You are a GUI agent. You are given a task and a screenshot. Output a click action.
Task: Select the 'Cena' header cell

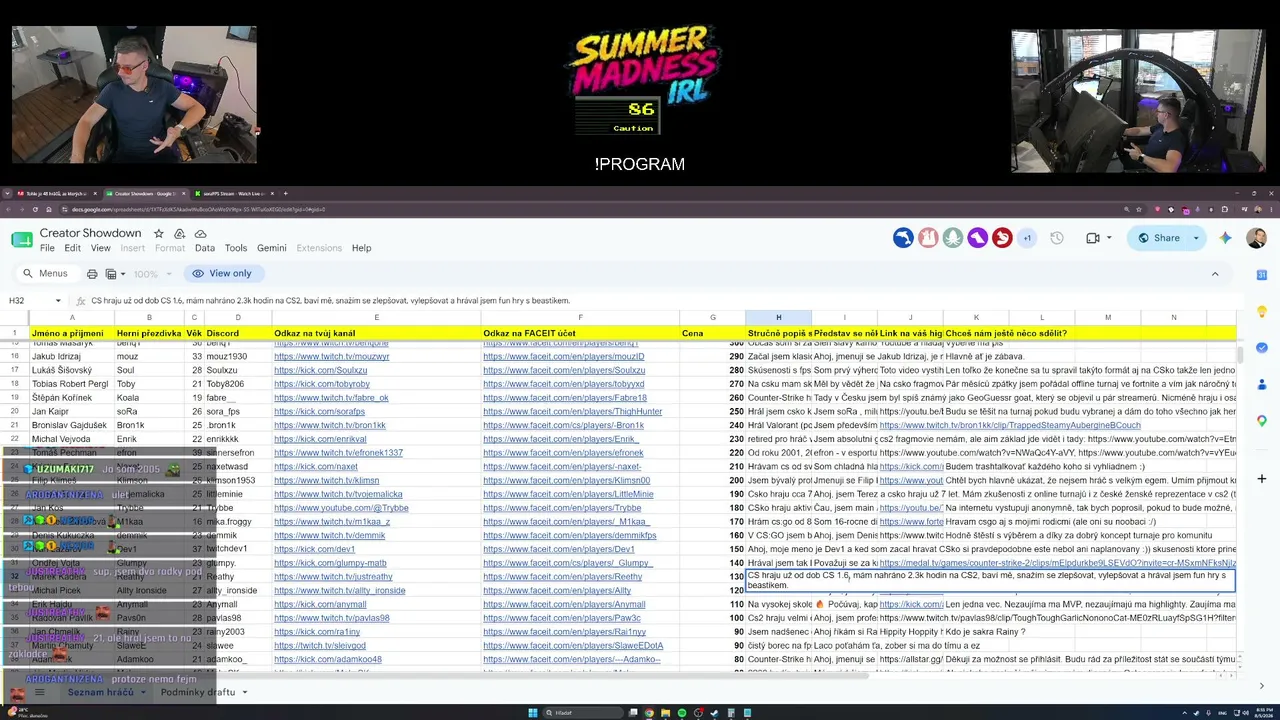click(712, 333)
